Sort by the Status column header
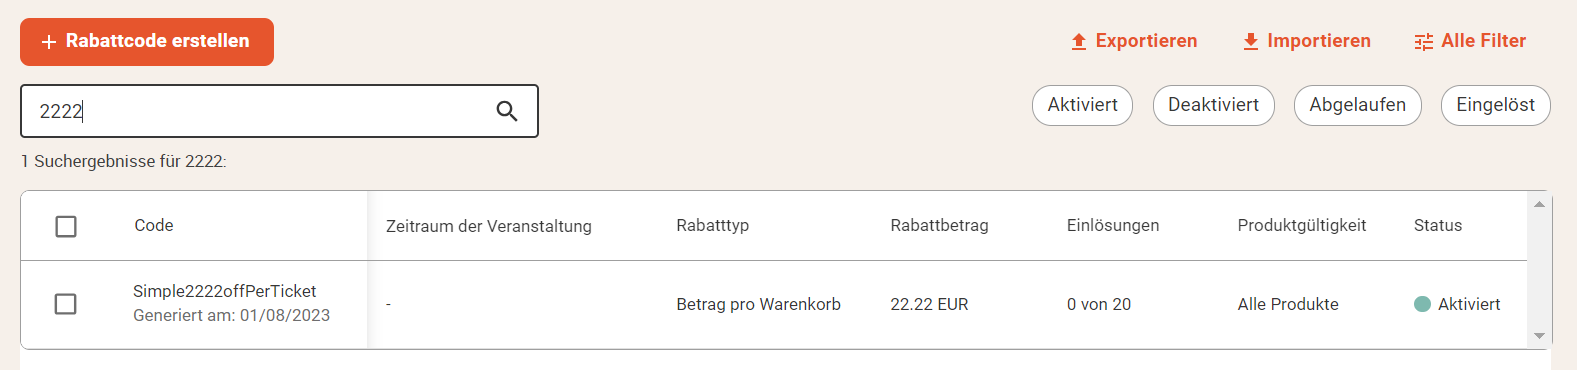 (1437, 226)
